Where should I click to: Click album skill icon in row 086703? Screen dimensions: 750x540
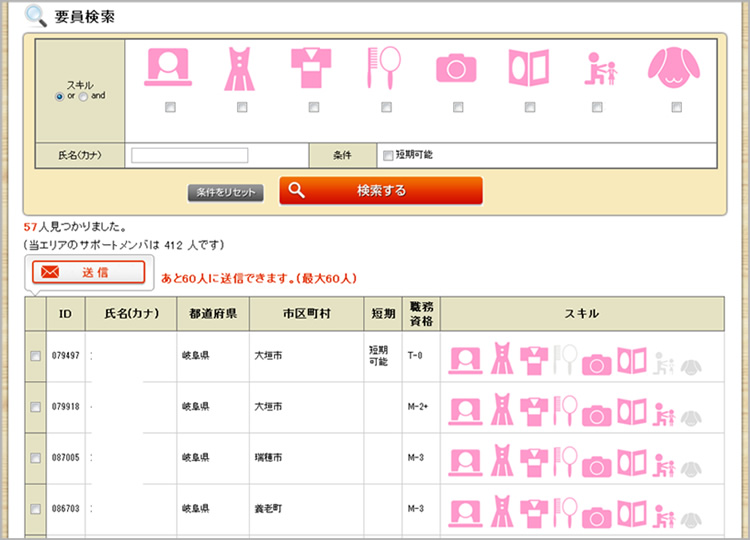(632, 514)
